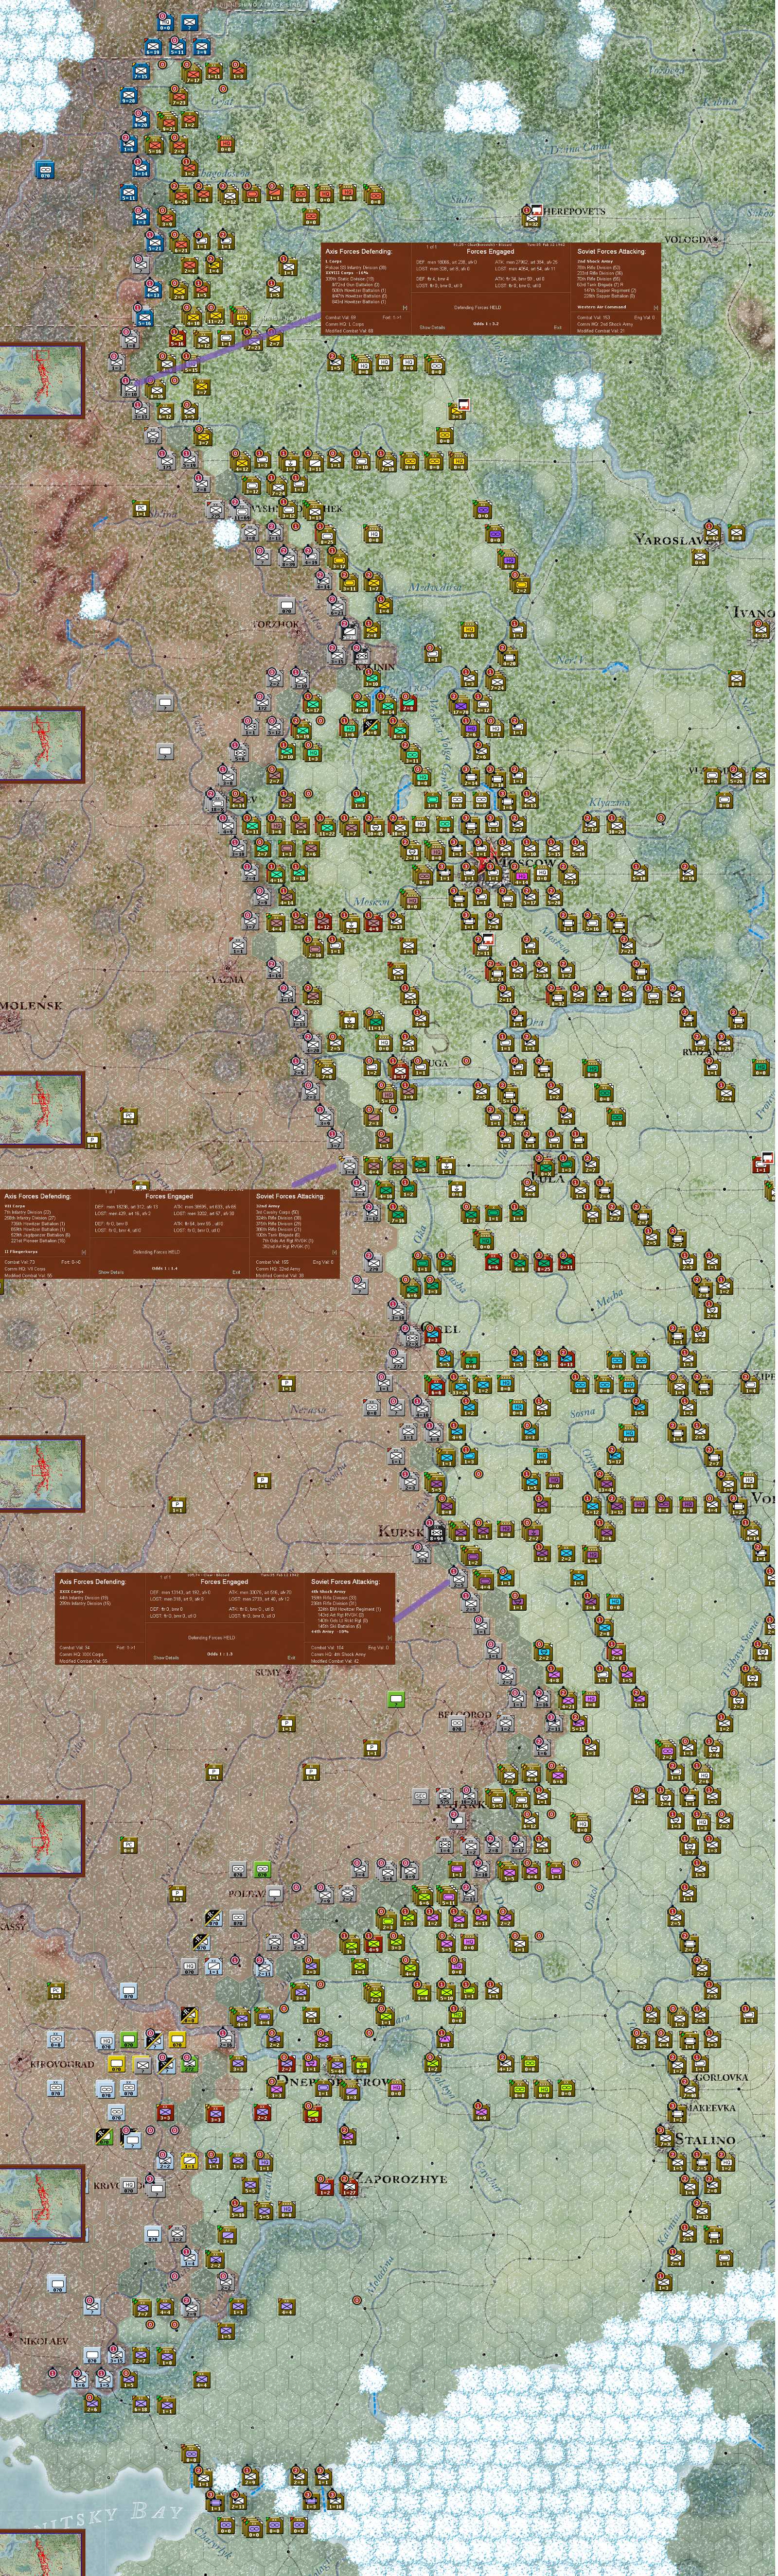Click the Poltava city label on the map

click(246, 1893)
